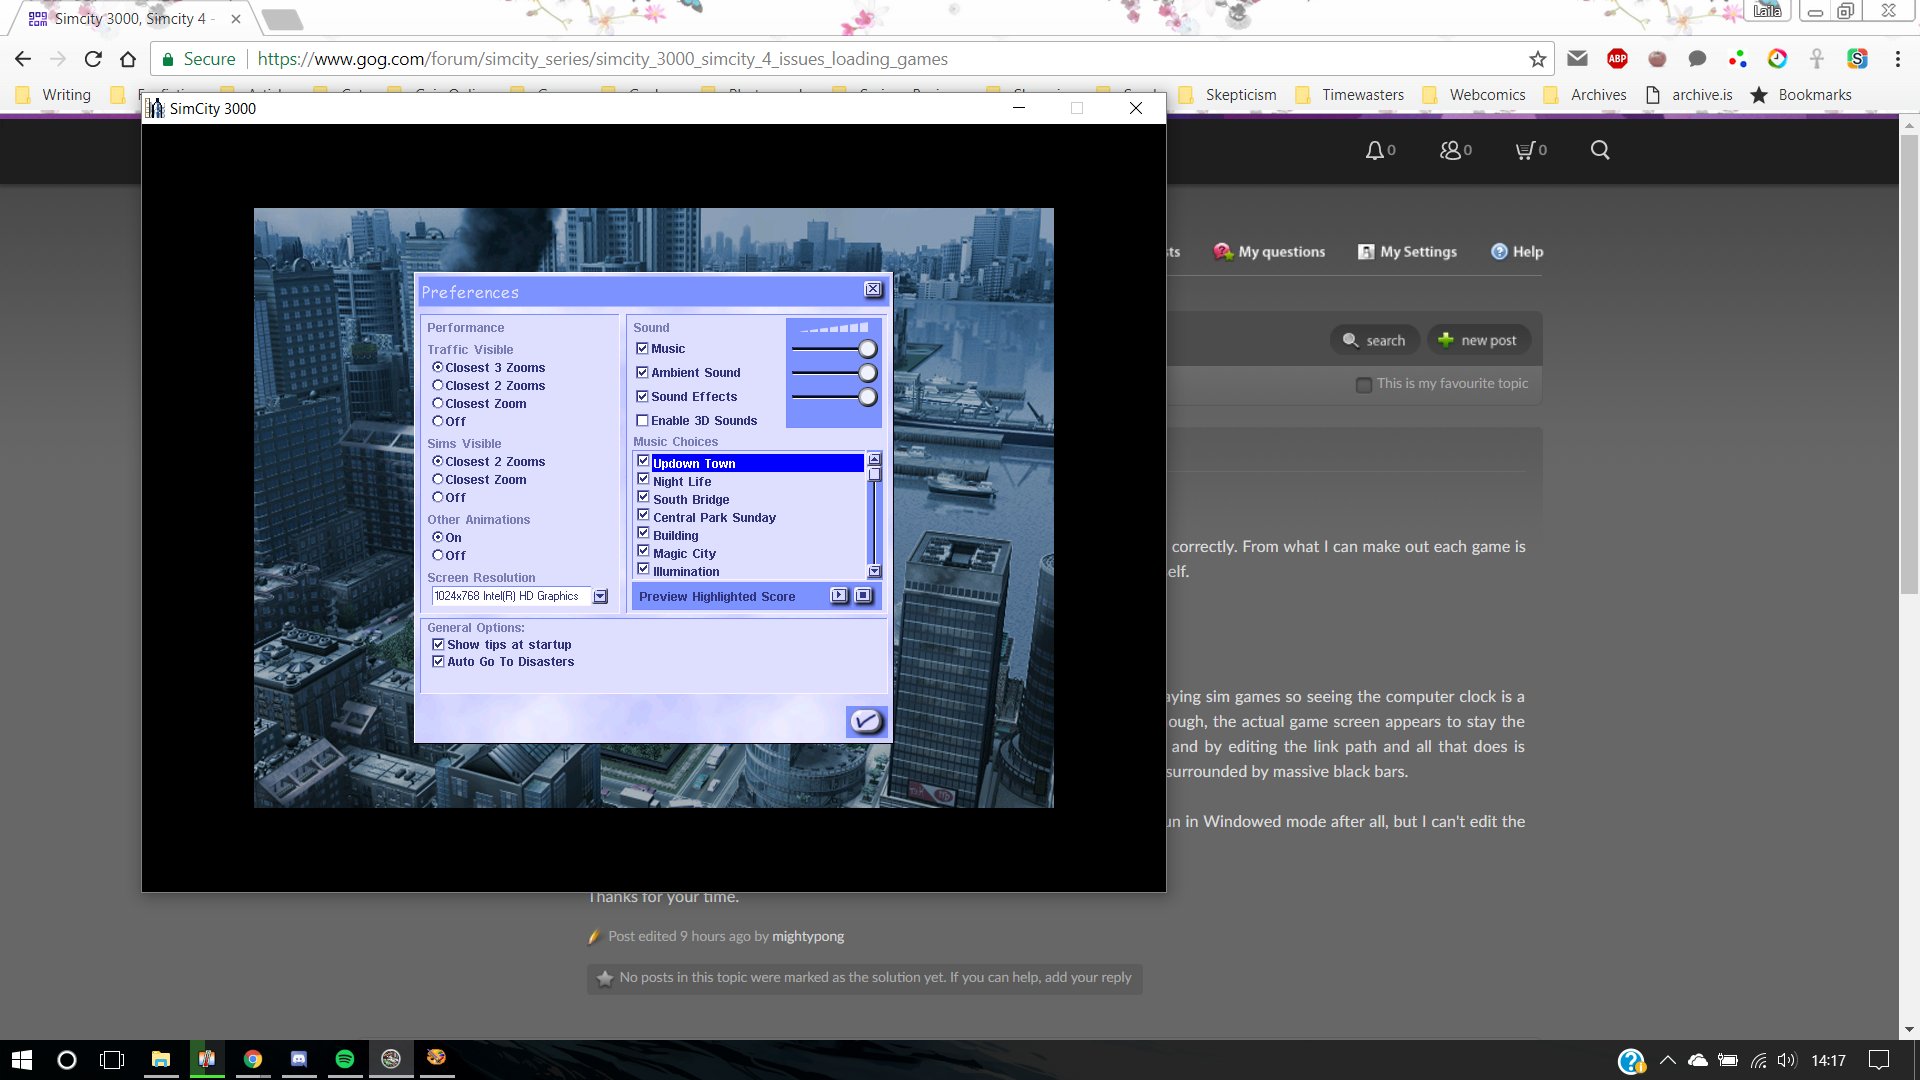
Task: Open the Windows Start menu
Action: (22, 1060)
